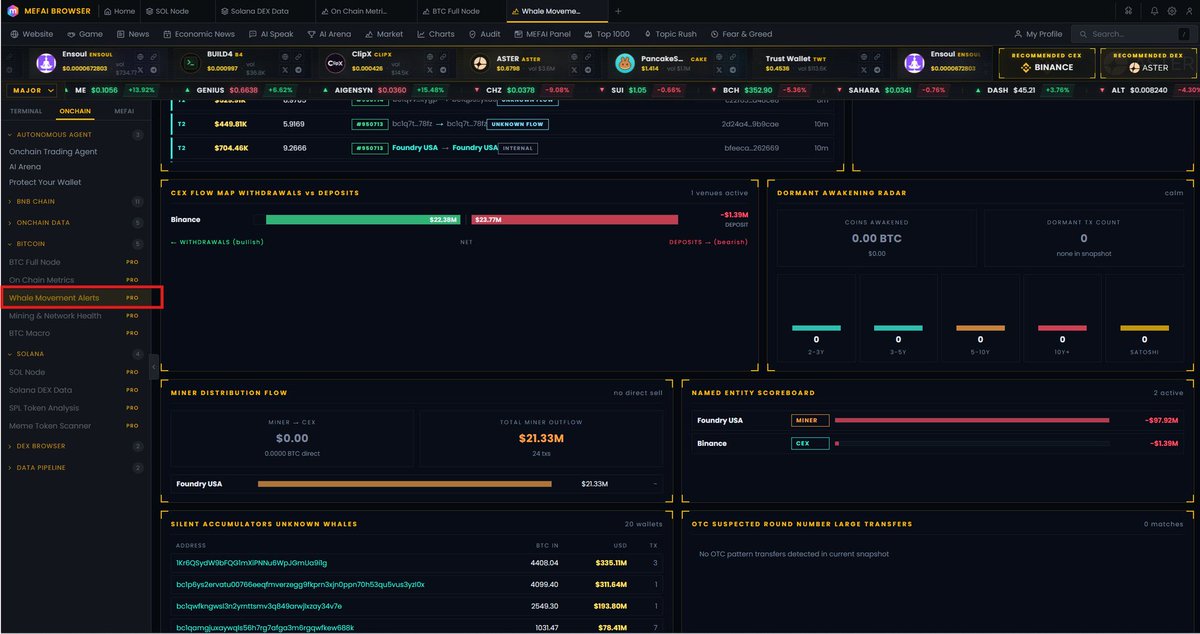Click green Binance withdrawals bar
1200x634 pixels.
click(362, 219)
